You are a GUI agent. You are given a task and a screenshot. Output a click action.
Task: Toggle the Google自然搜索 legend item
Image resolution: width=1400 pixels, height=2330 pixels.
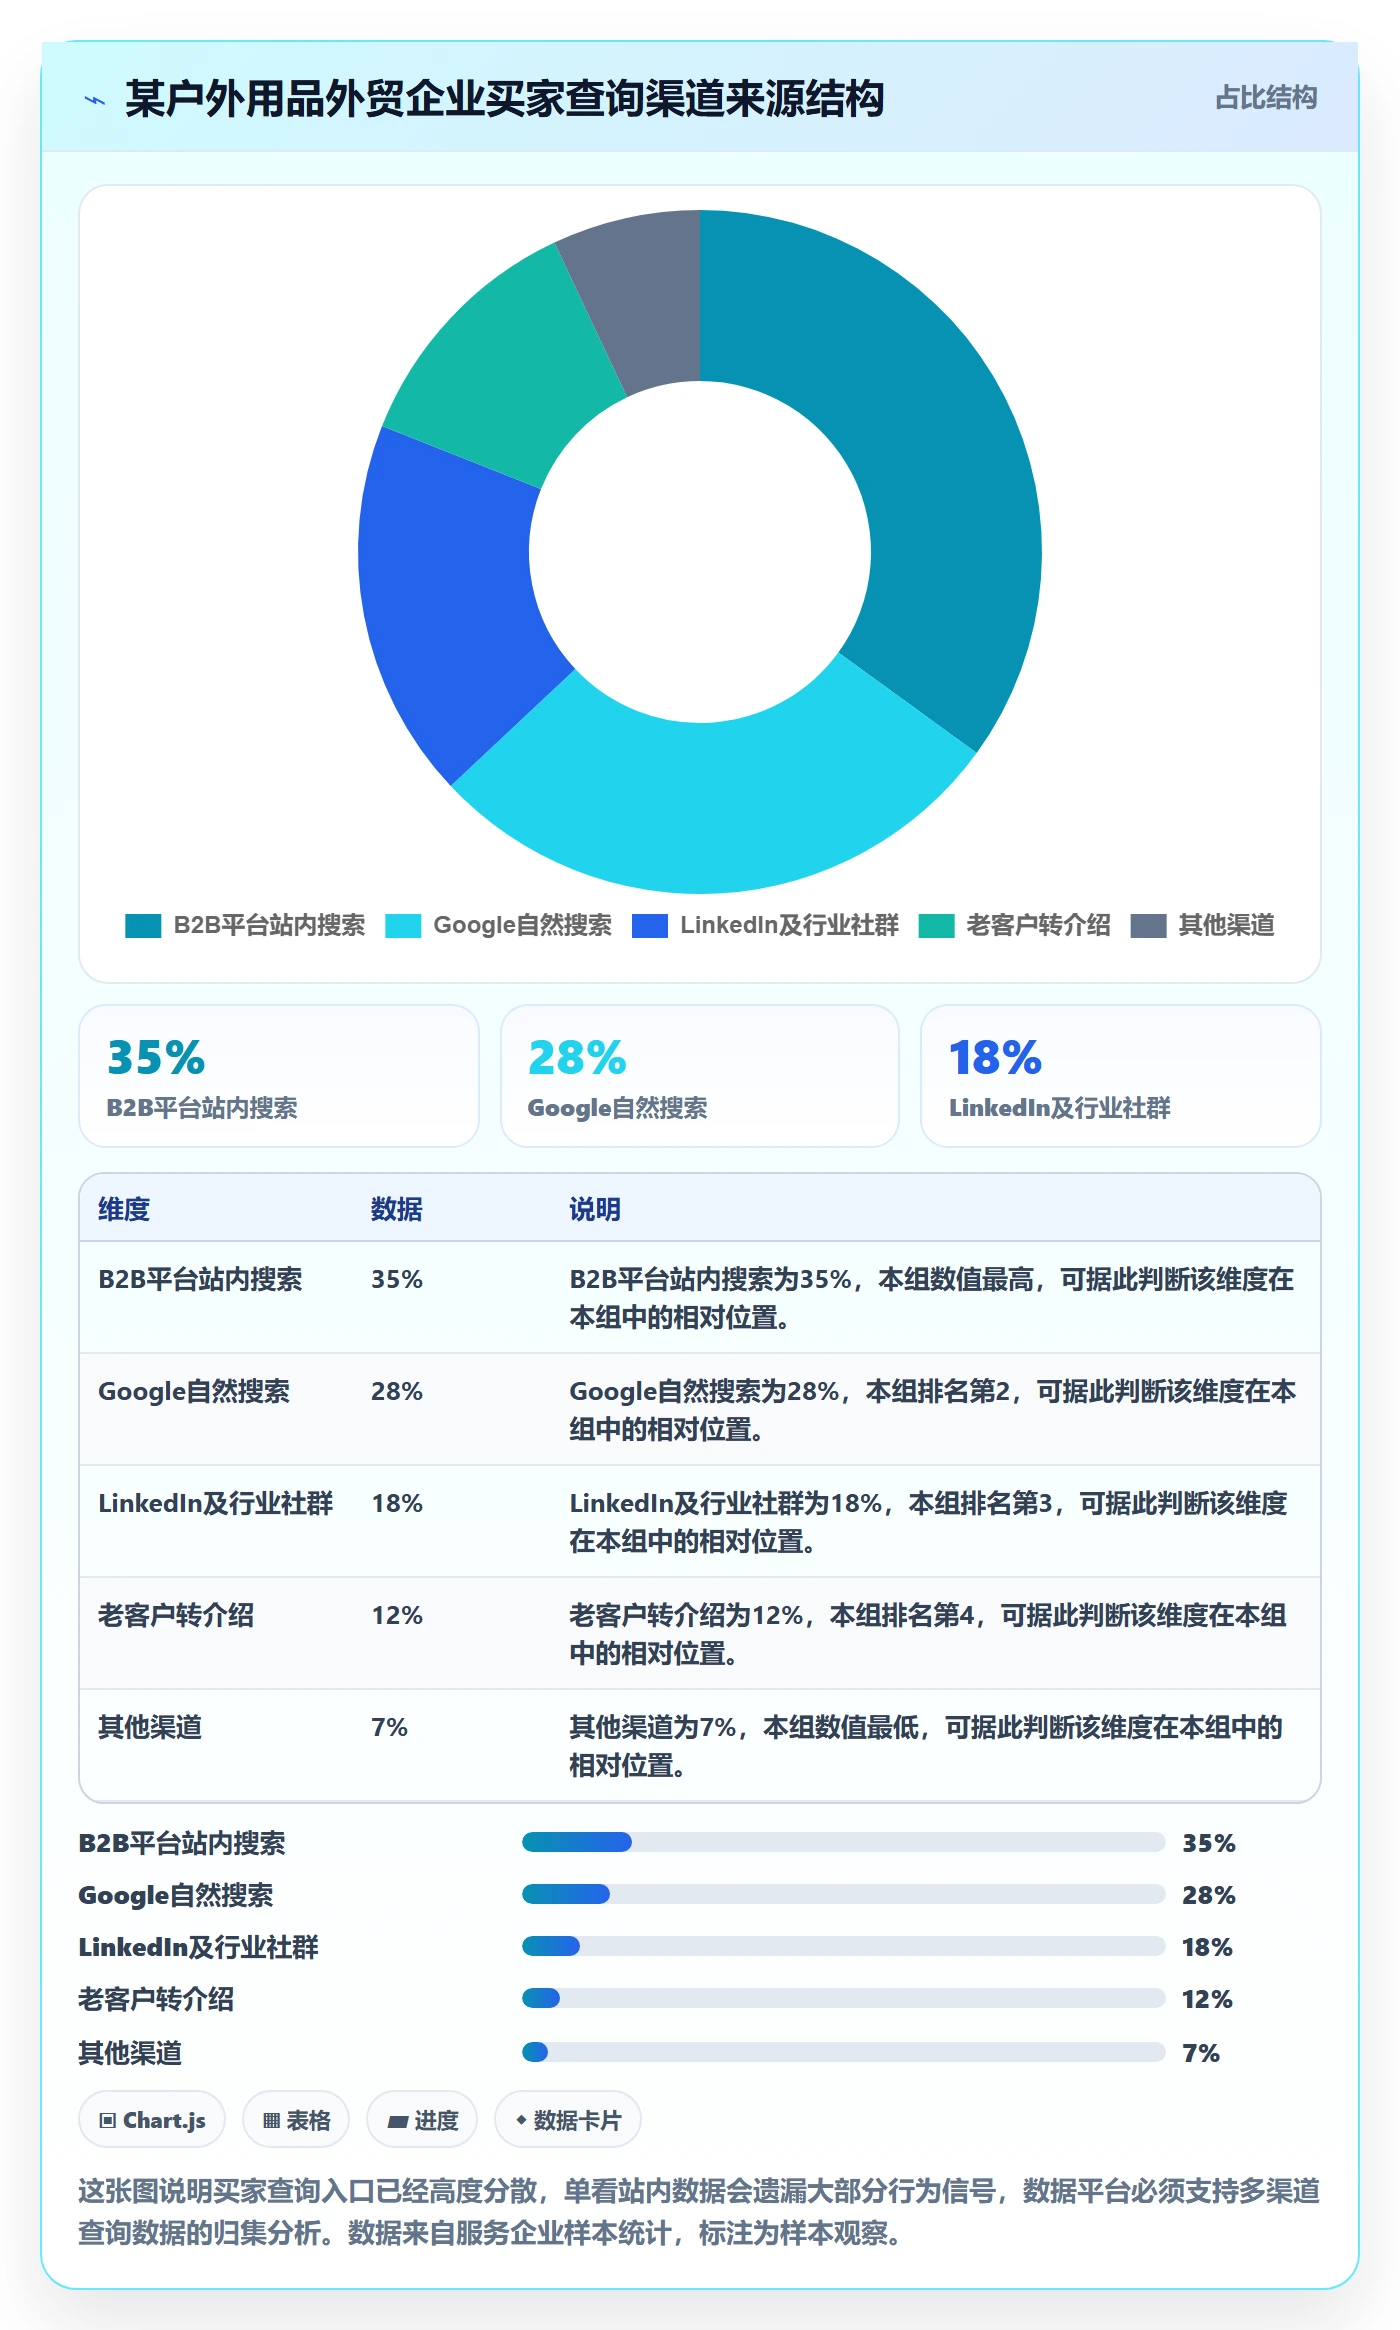498,925
